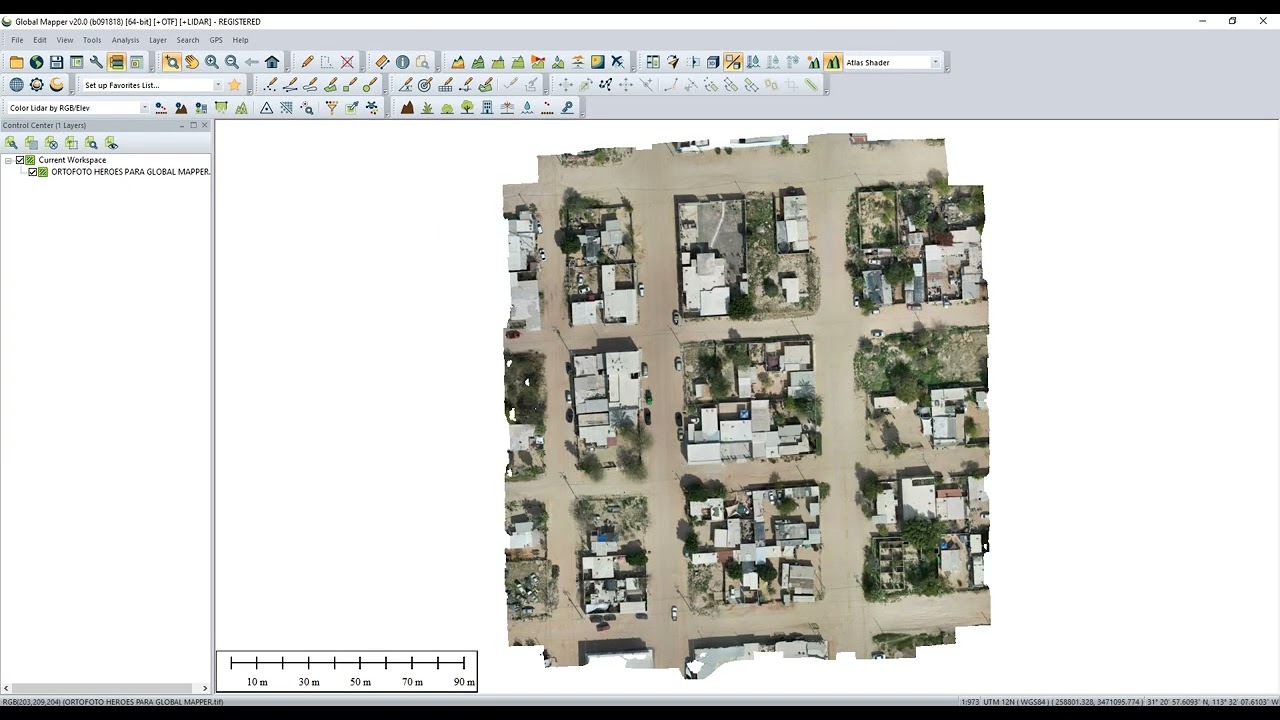
Task: Open the View menu
Action: (65, 40)
